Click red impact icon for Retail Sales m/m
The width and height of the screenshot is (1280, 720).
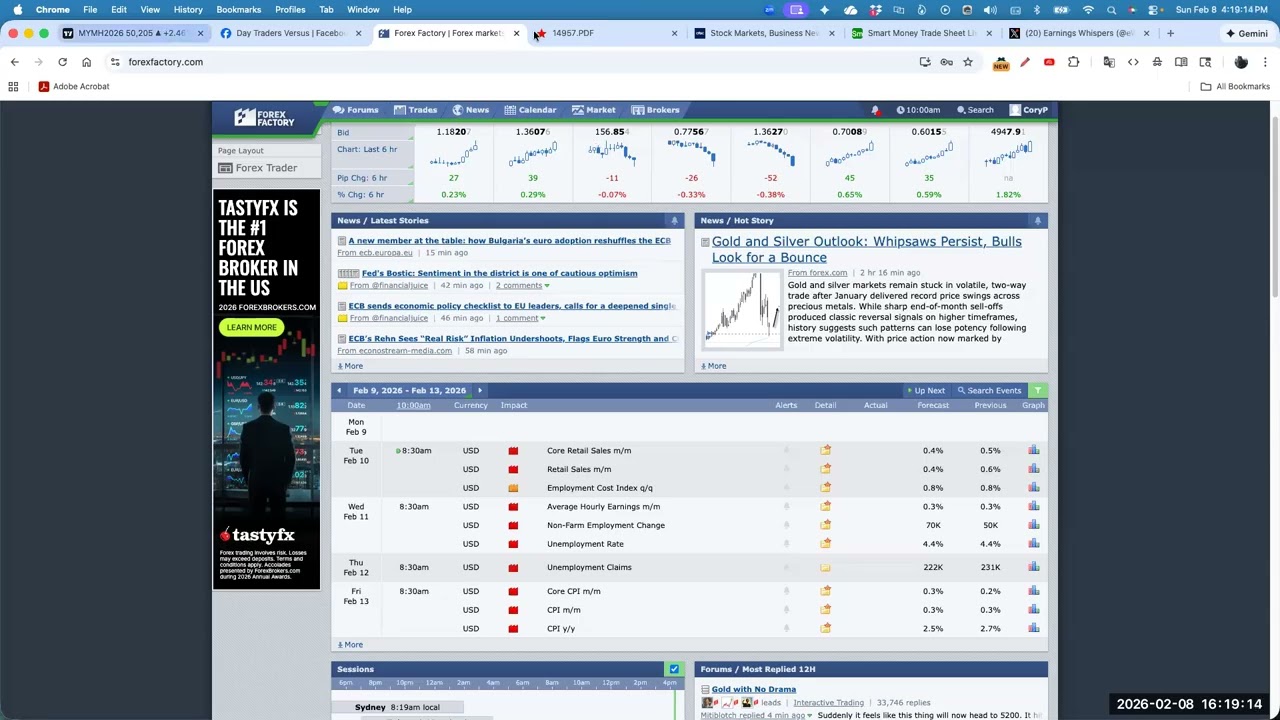(513, 469)
